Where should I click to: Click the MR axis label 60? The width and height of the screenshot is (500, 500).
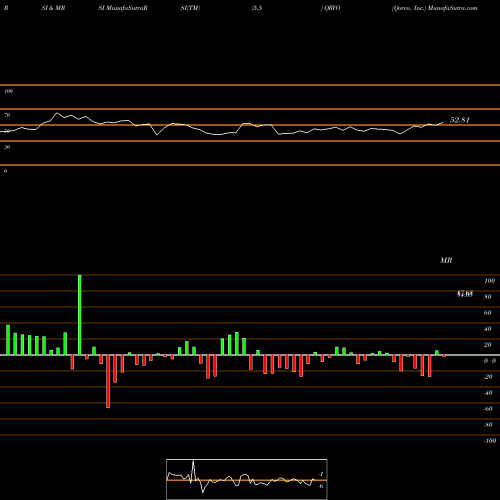[488, 313]
